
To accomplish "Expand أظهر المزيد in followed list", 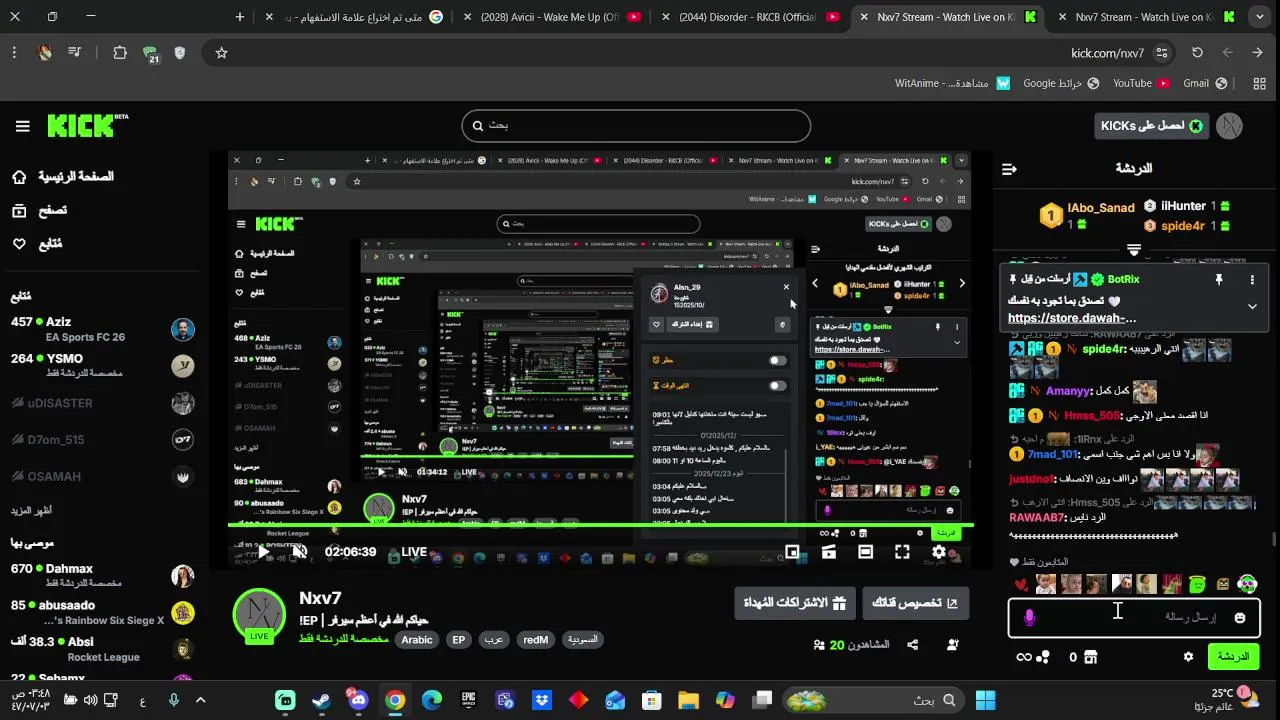I will [31, 511].
